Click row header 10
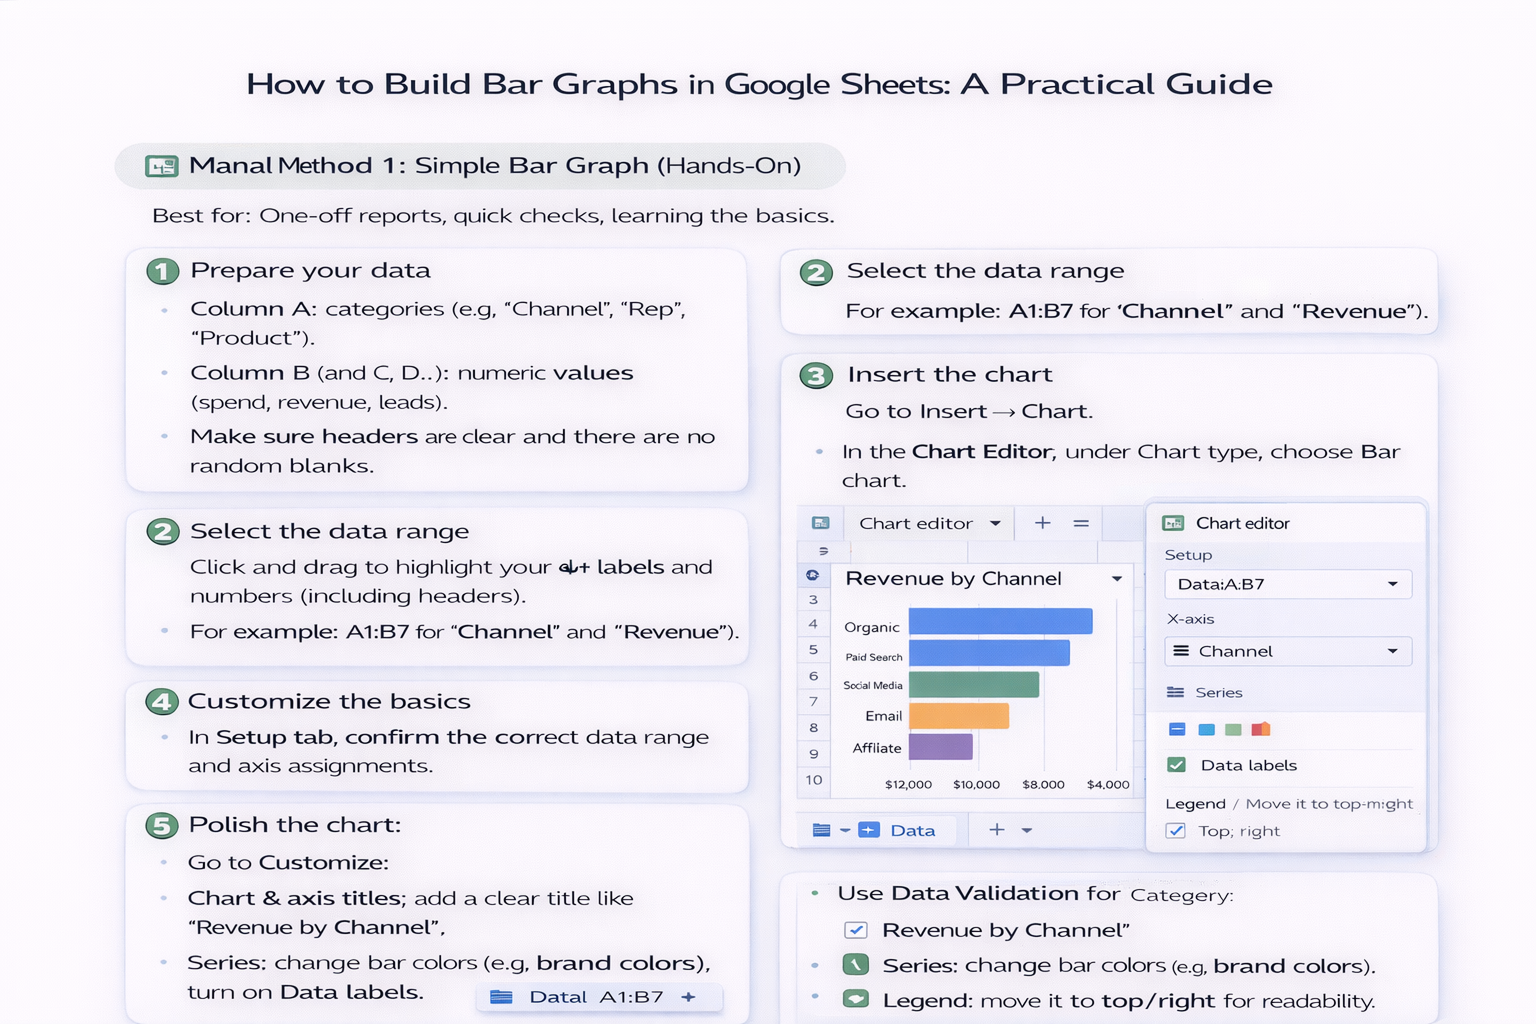Image resolution: width=1536 pixels, height=1024 pixels. coord(813,780)
